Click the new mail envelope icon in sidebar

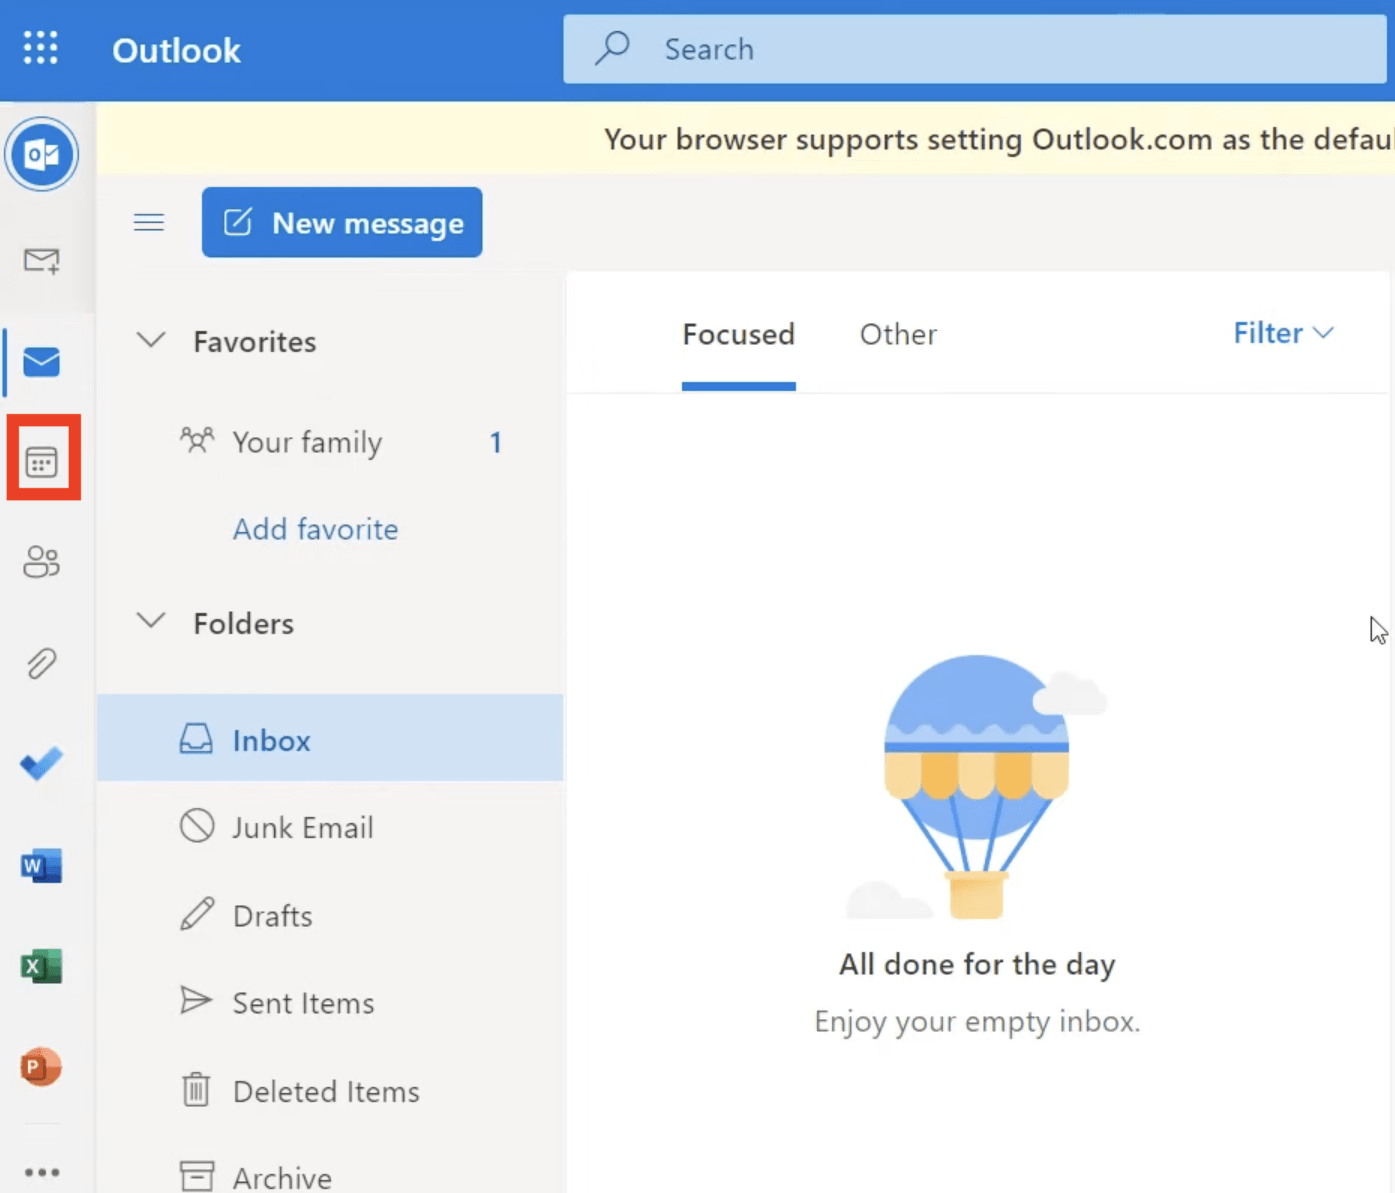coord(41,261)
